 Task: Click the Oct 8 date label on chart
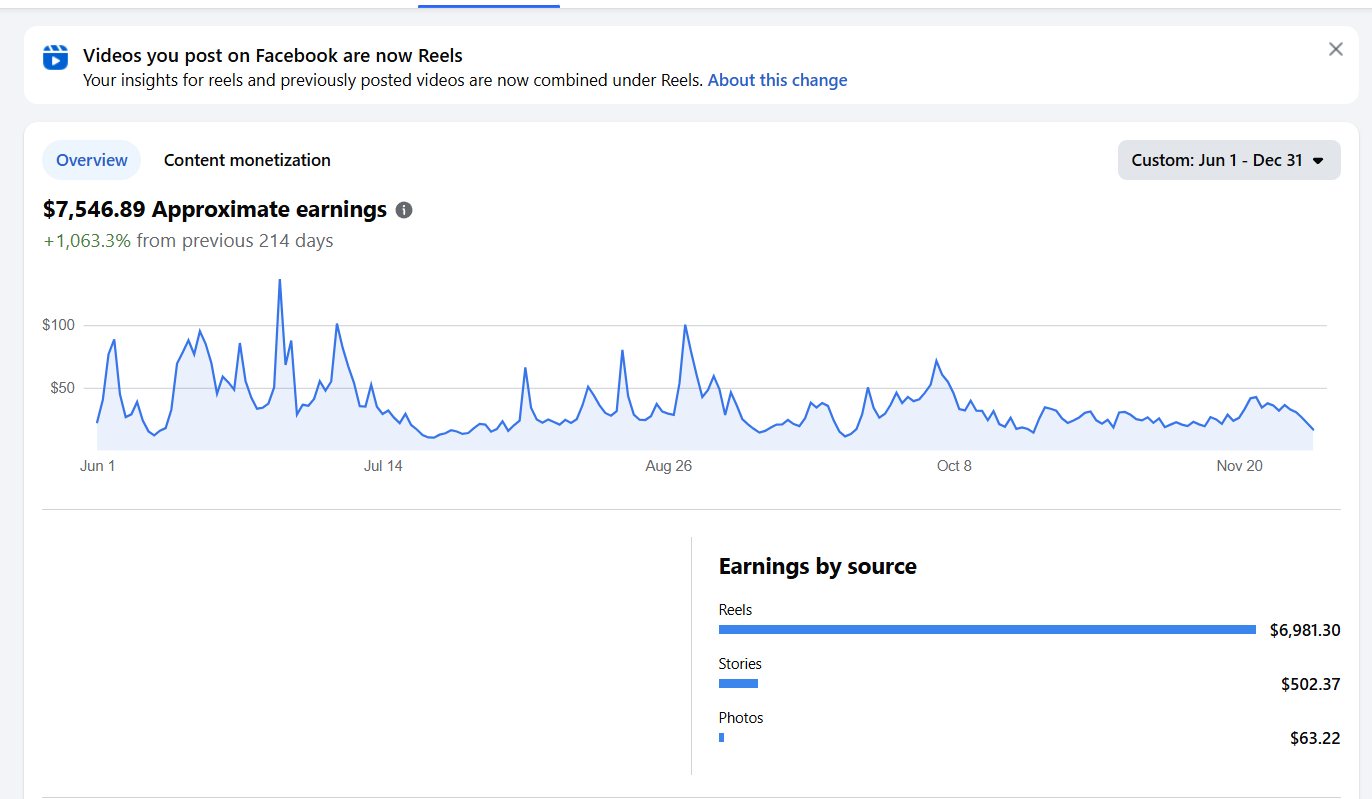[954, 466]
